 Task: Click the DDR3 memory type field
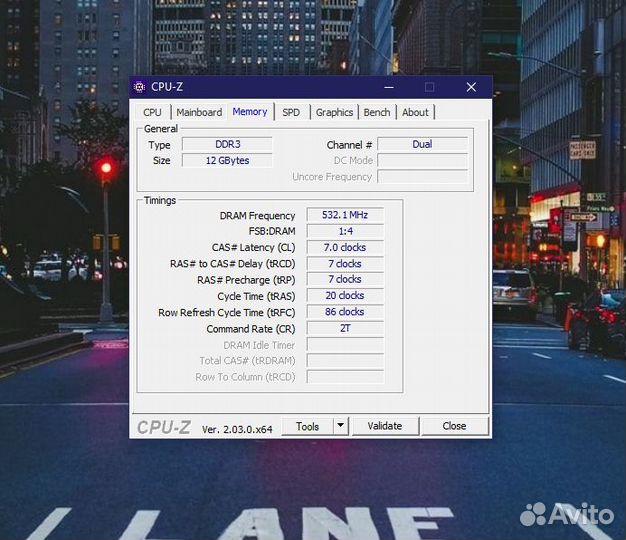228,144
